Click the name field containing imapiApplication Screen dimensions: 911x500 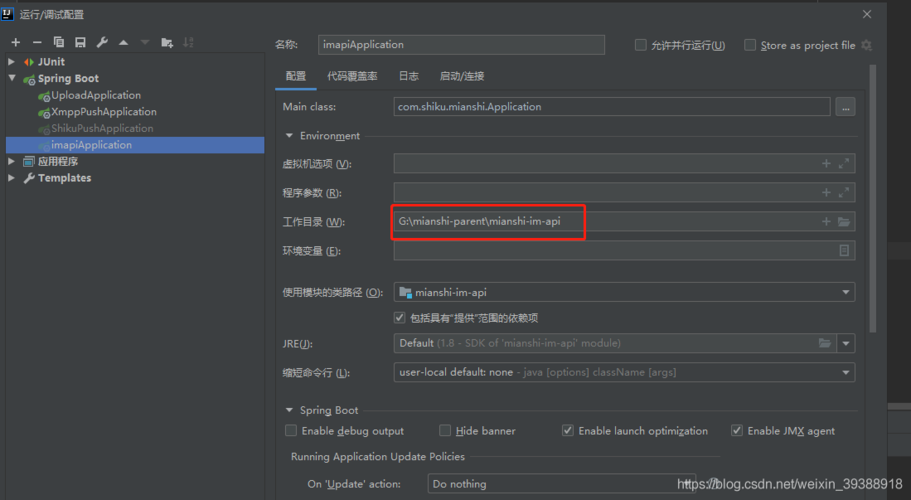pos(461,45)
